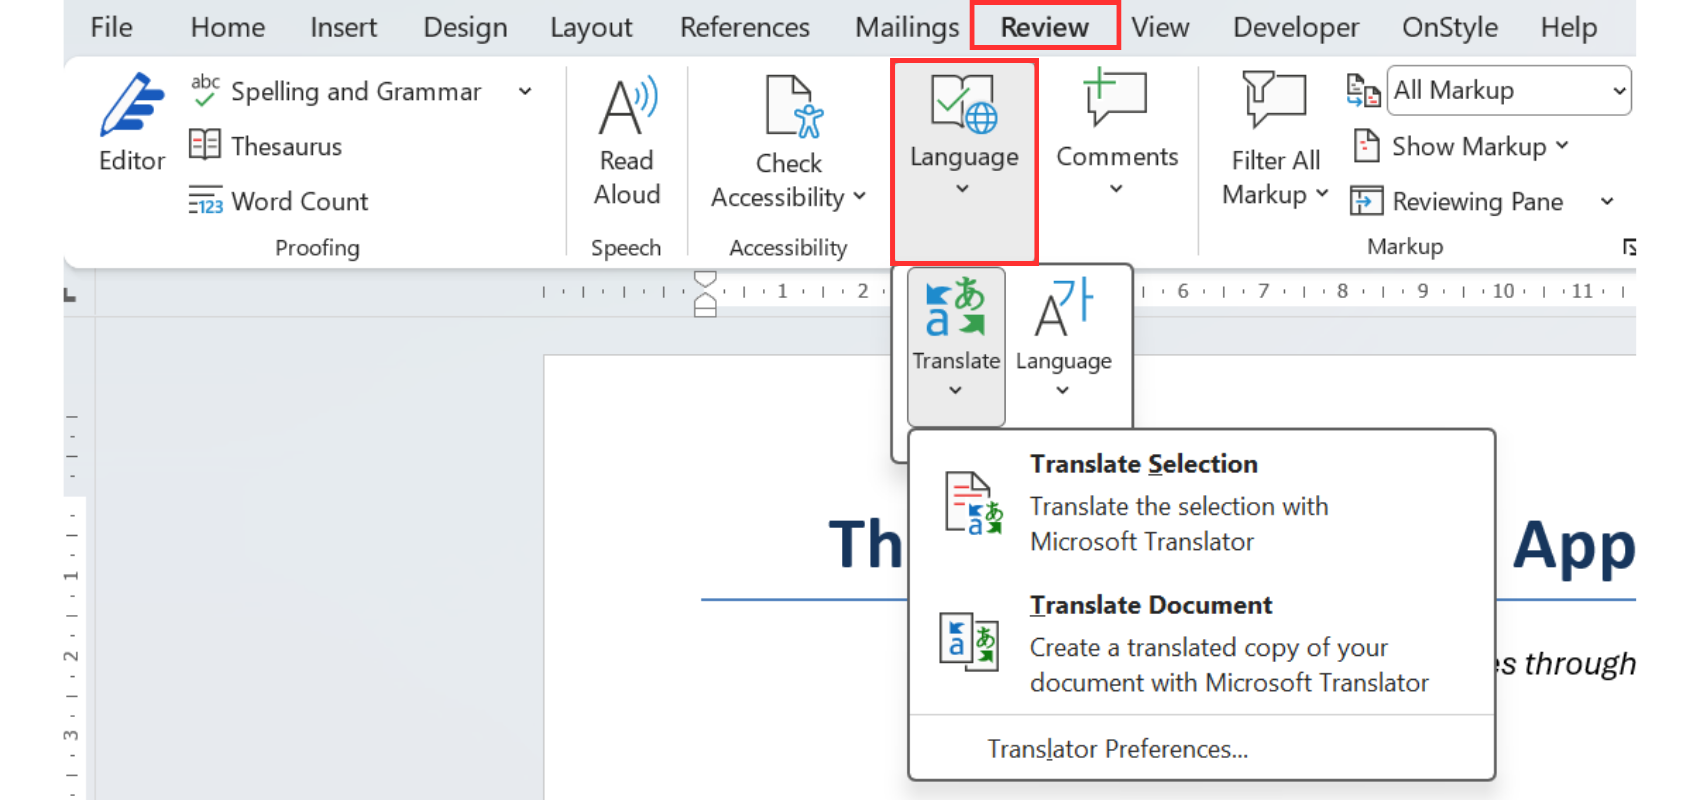The height and width of the screenshot is (800, 1700).
Task: Click the horizontal ruler at mark 8
Action: coord(1342,291)
